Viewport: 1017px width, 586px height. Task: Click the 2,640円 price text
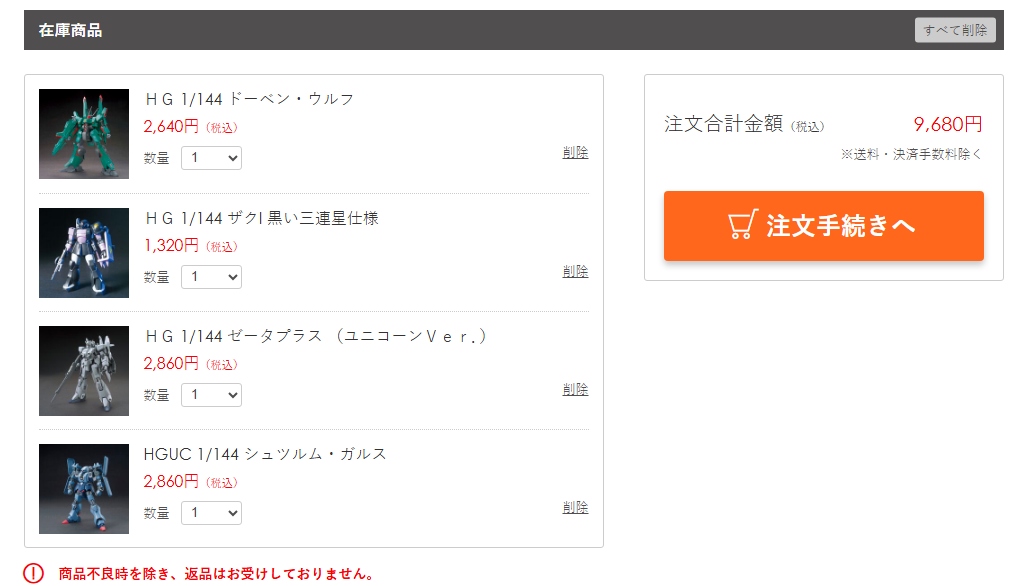point(171,127)
